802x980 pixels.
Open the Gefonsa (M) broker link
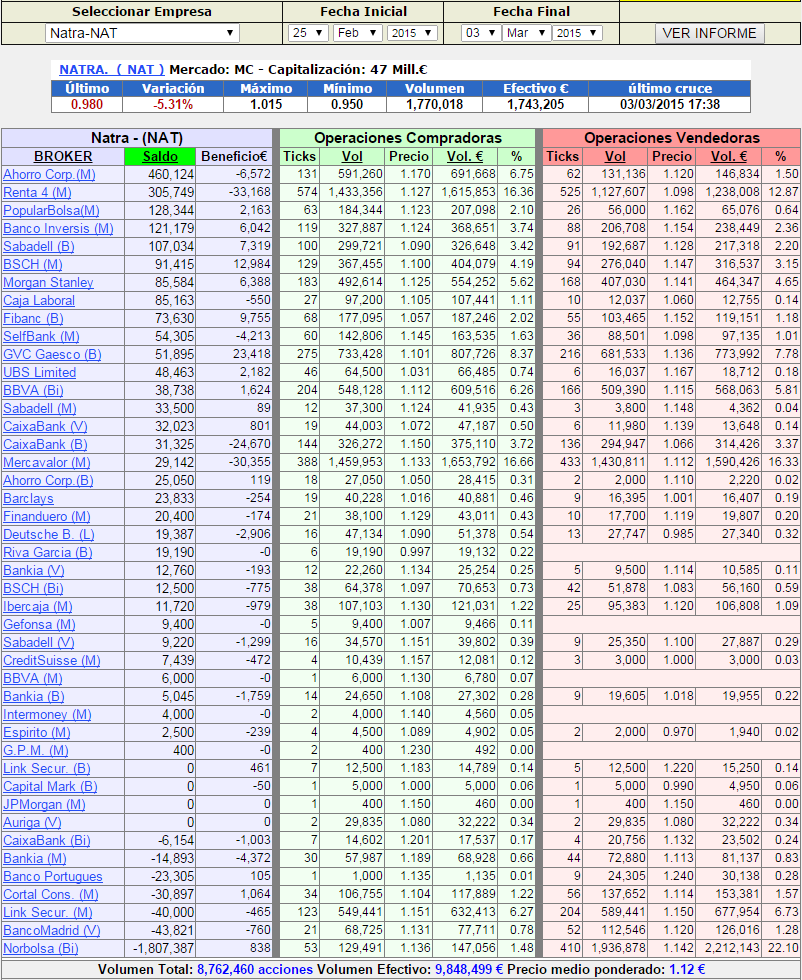pos(39,625)
